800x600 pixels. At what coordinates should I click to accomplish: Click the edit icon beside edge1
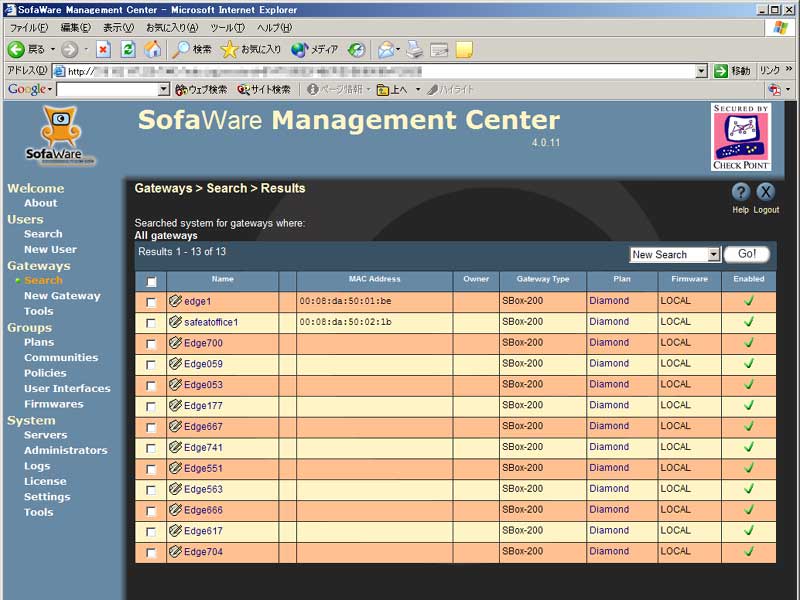(175, 301)
